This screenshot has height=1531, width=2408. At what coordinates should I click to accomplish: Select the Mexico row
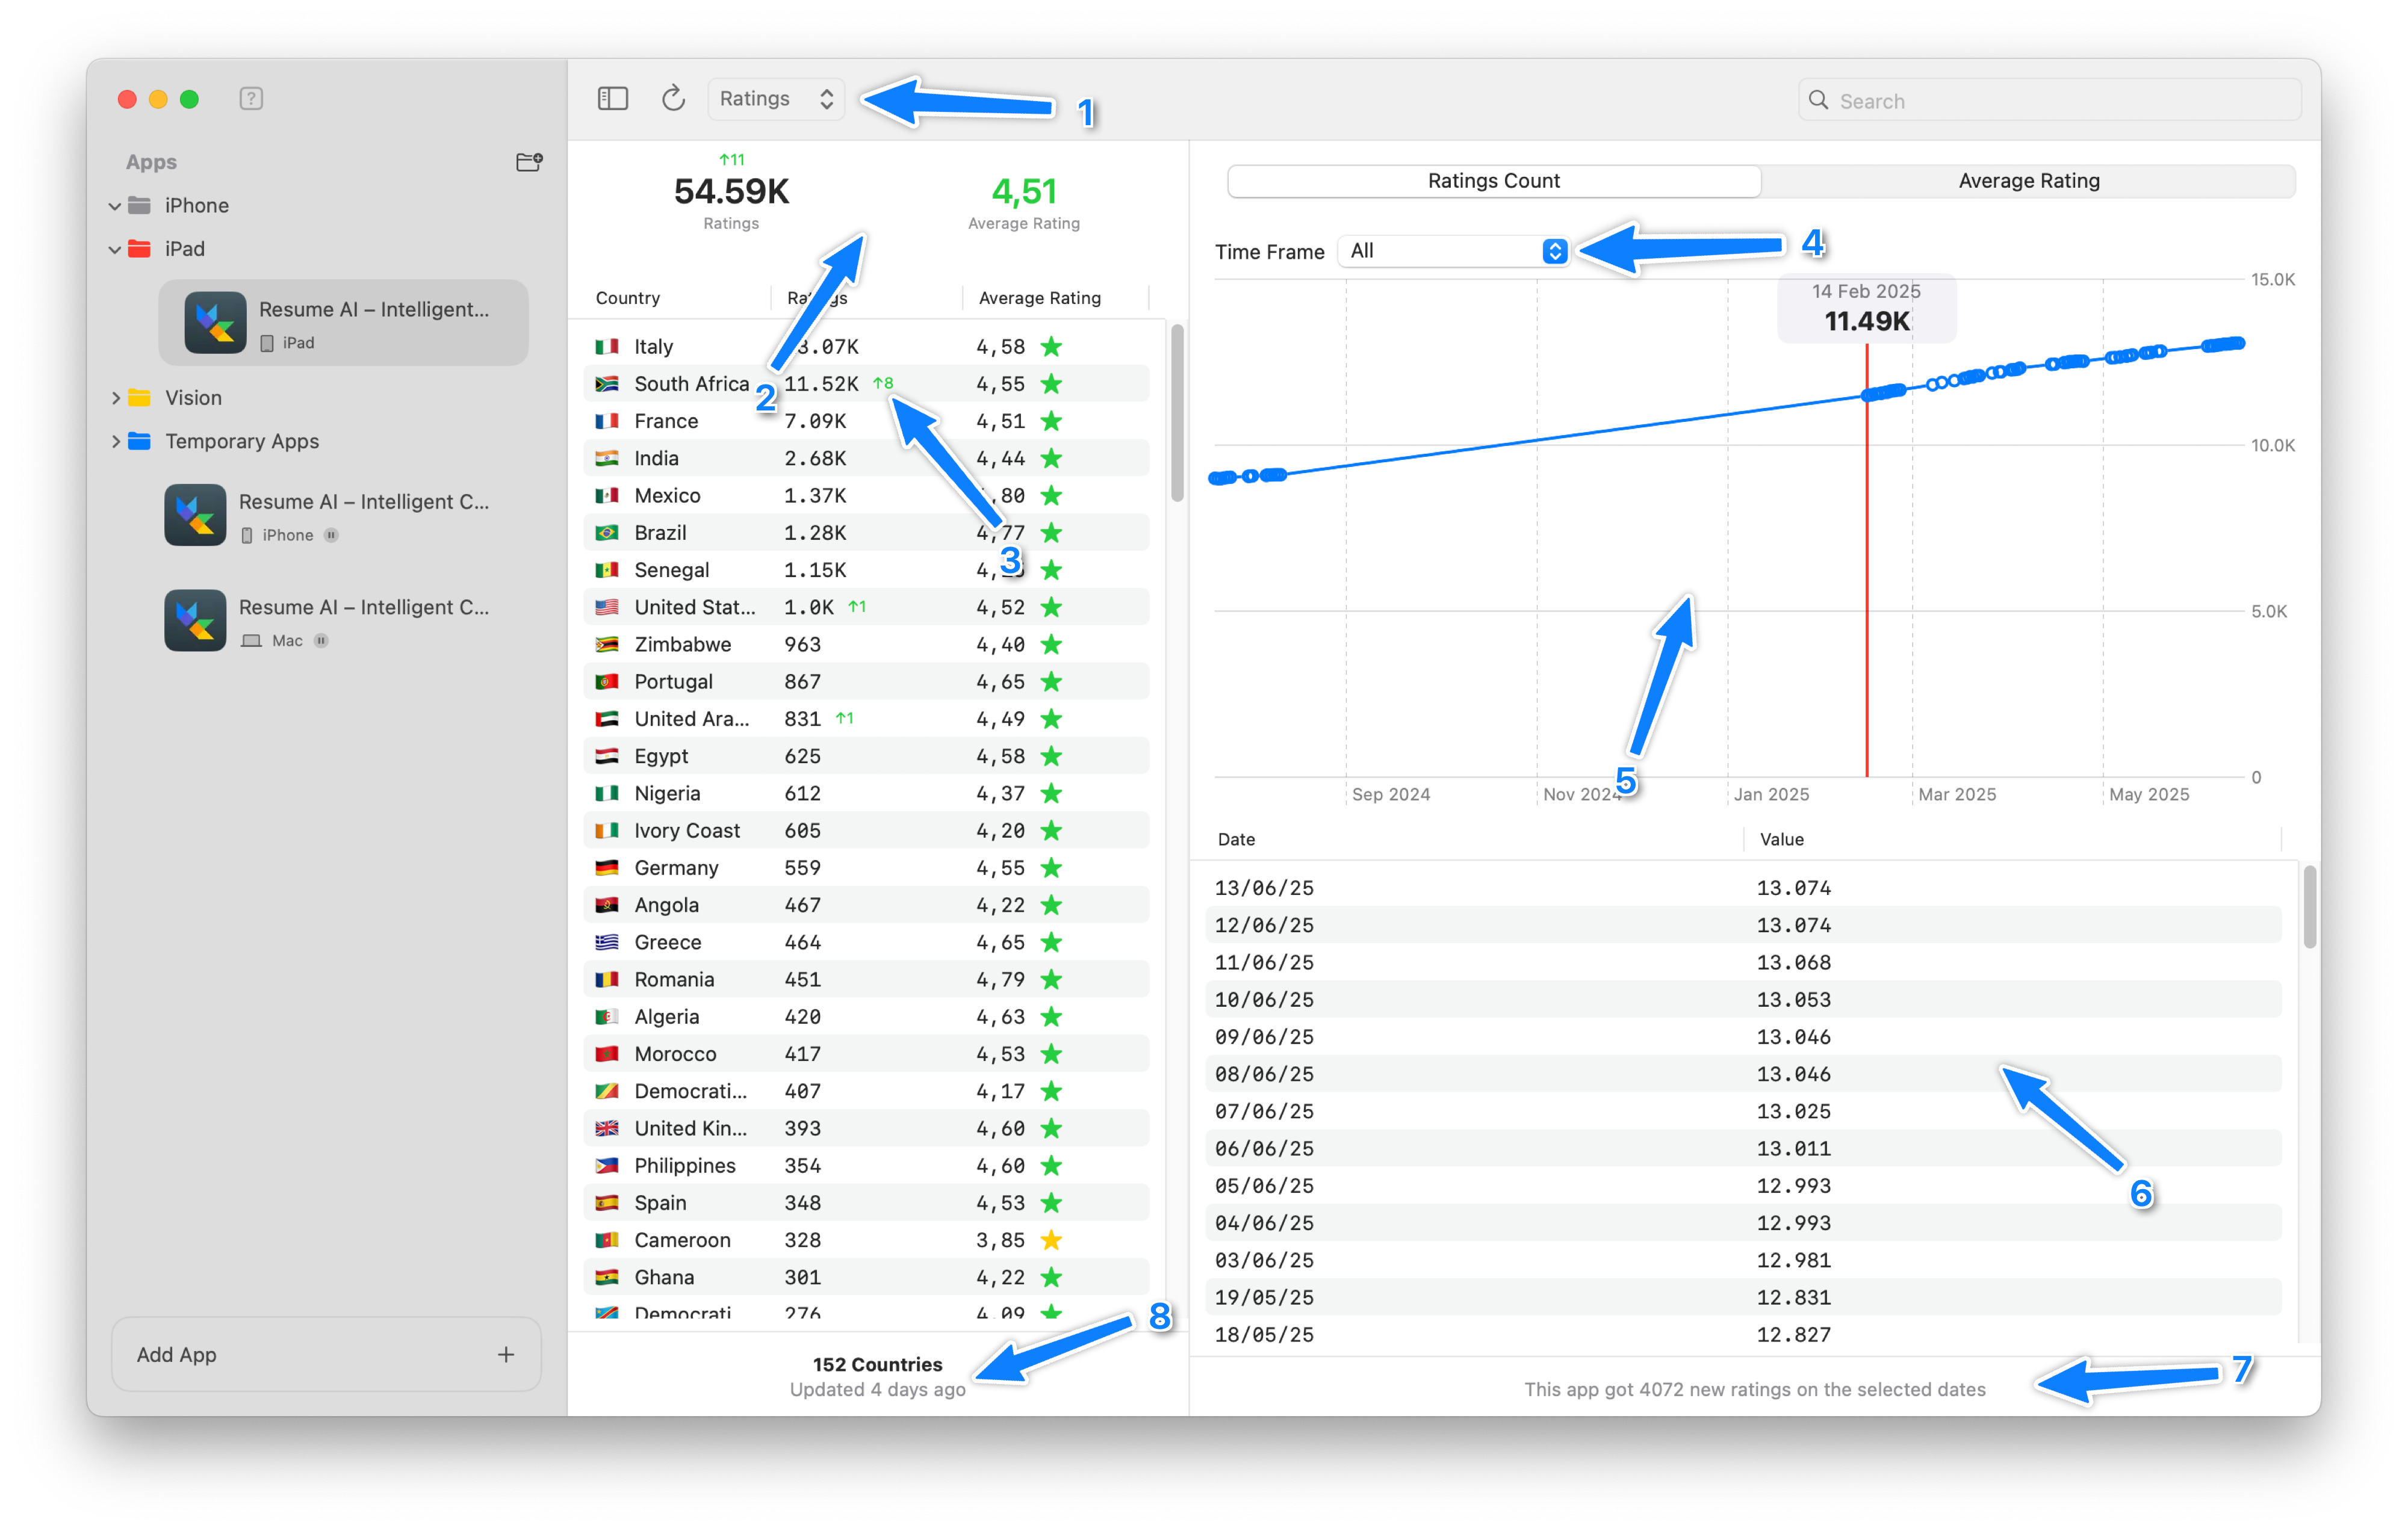[x=866, y=496]
